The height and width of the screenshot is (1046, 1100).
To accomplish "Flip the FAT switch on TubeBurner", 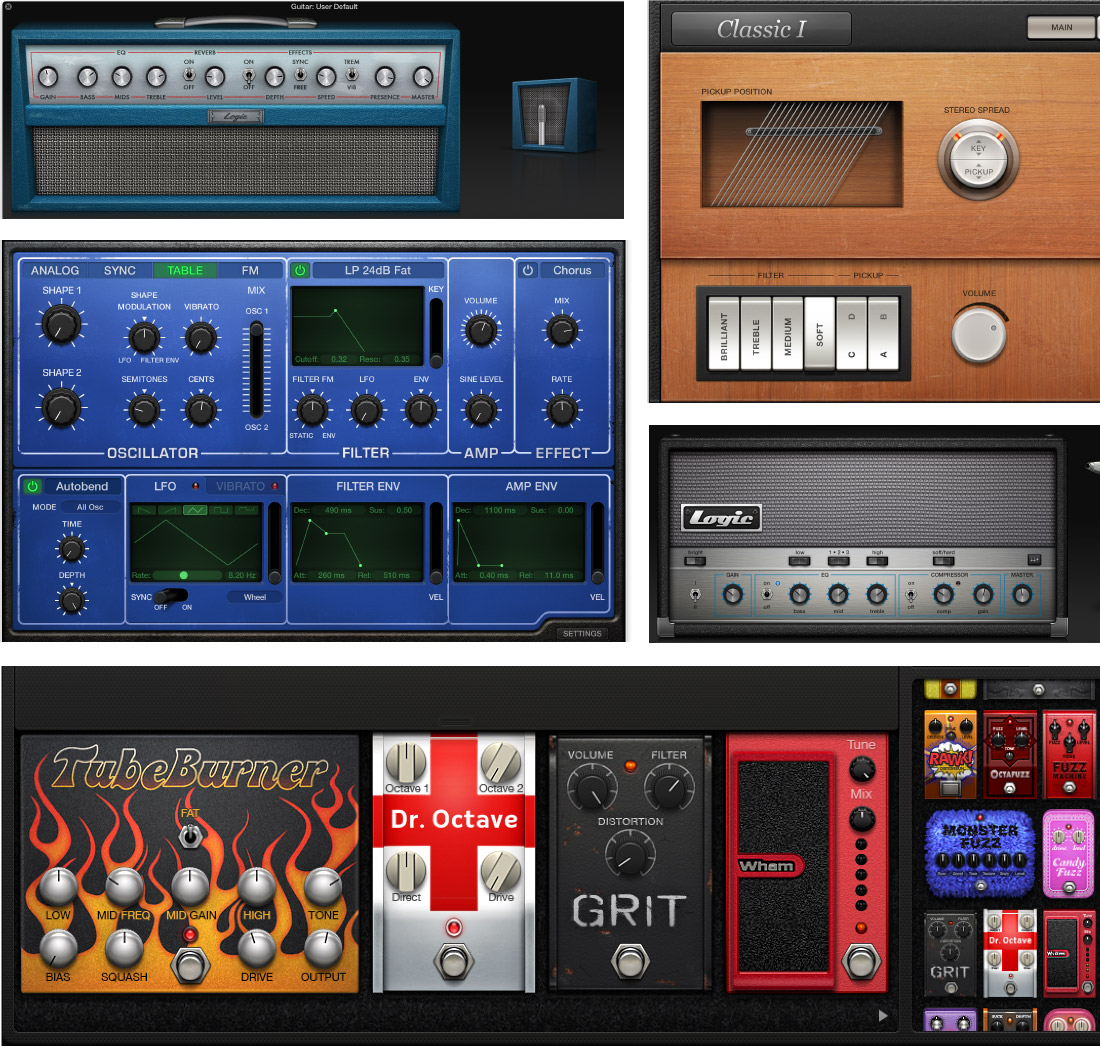I will pyautogui.click(x=190, y=835).
